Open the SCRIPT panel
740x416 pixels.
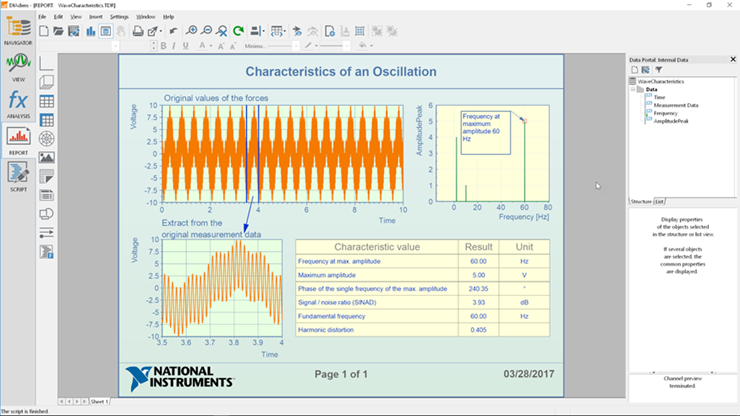coord(18,174)
